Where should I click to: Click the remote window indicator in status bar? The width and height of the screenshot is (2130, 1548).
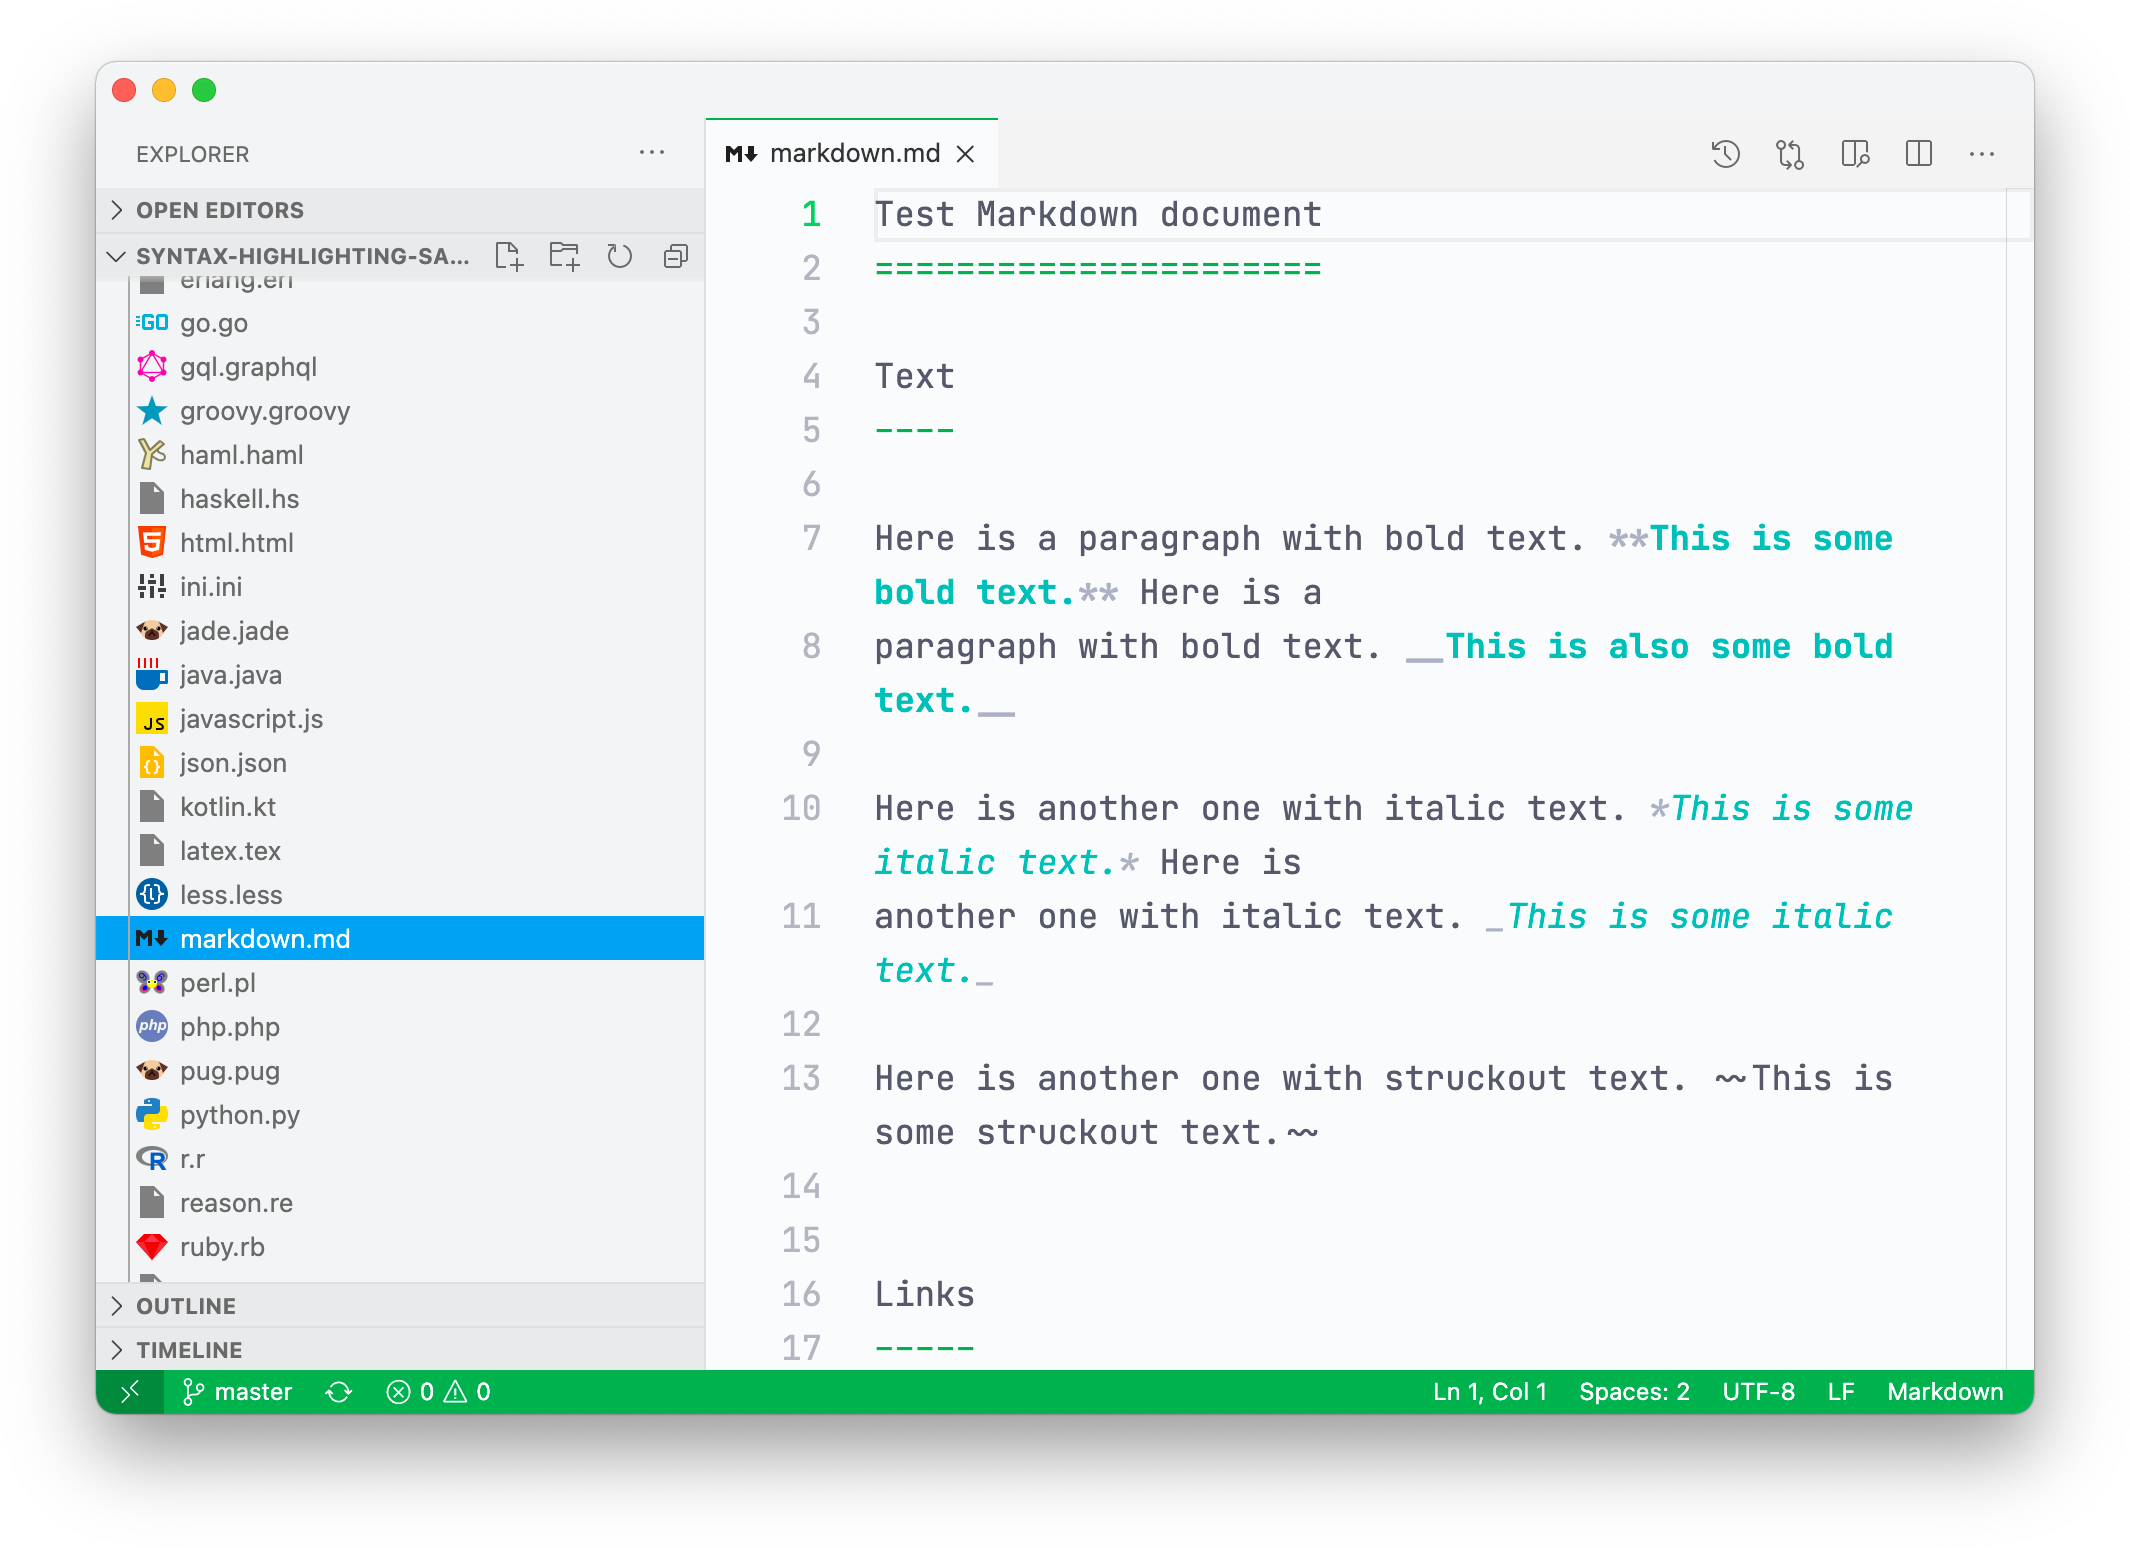131,1391
